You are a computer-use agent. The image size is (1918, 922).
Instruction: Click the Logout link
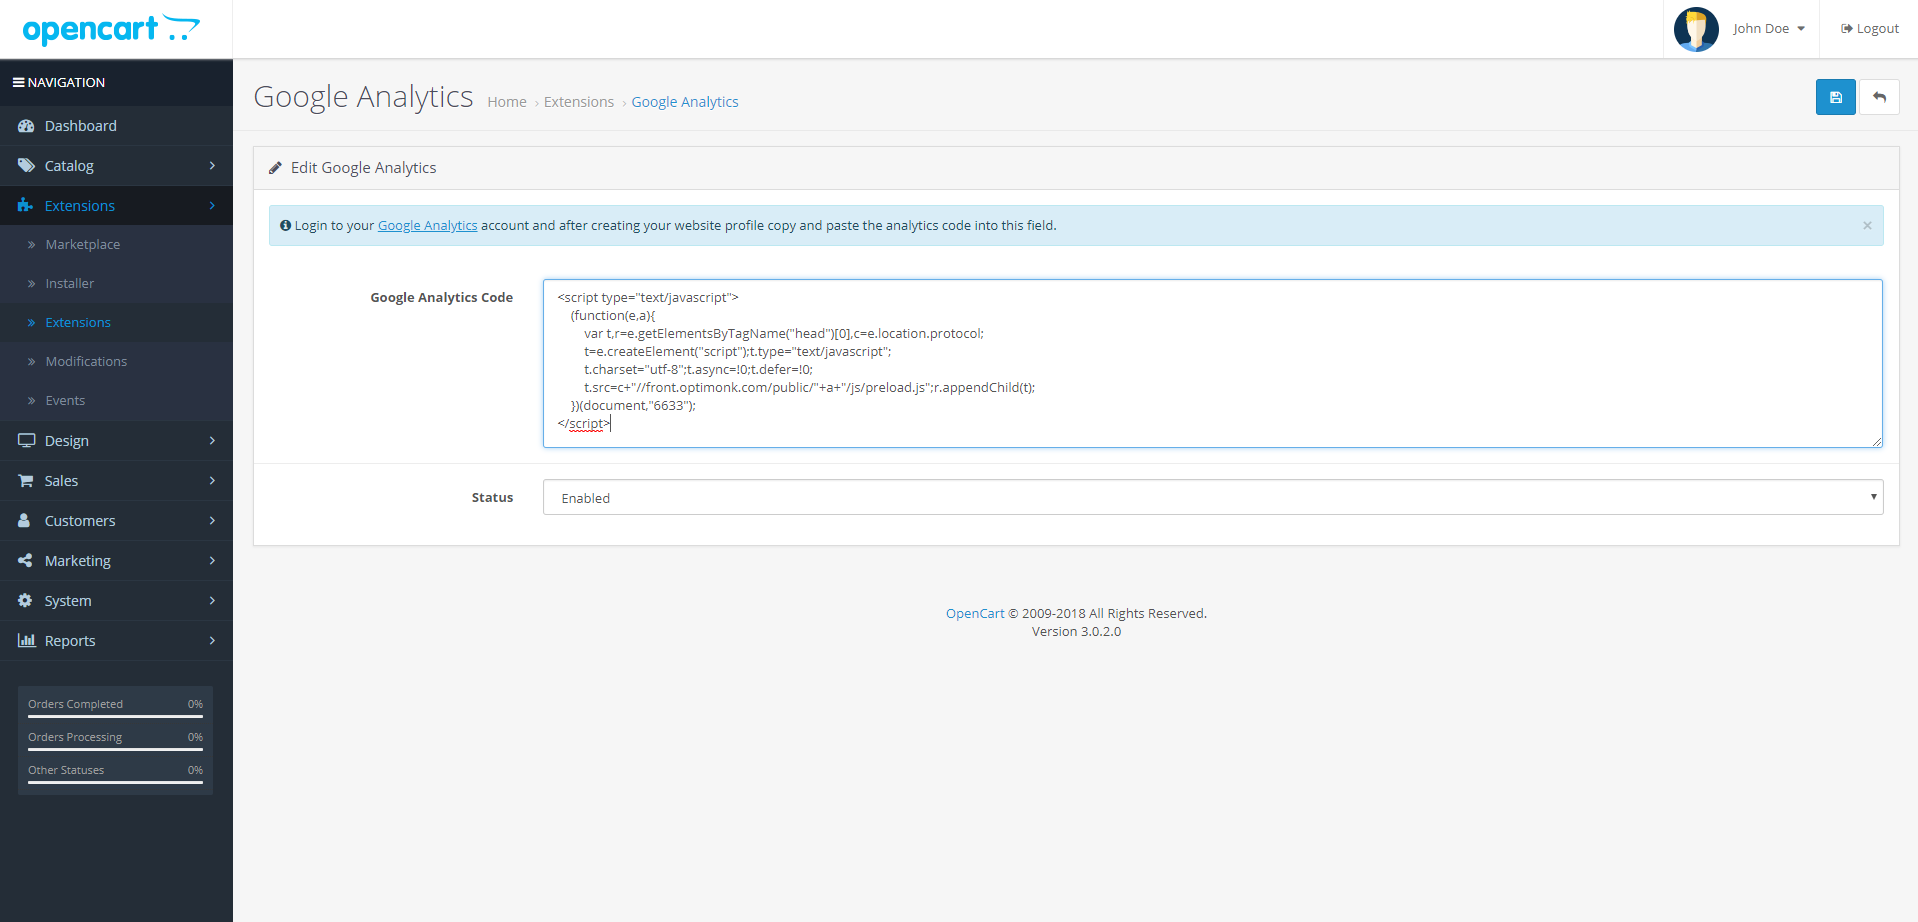coord(1870,29)
